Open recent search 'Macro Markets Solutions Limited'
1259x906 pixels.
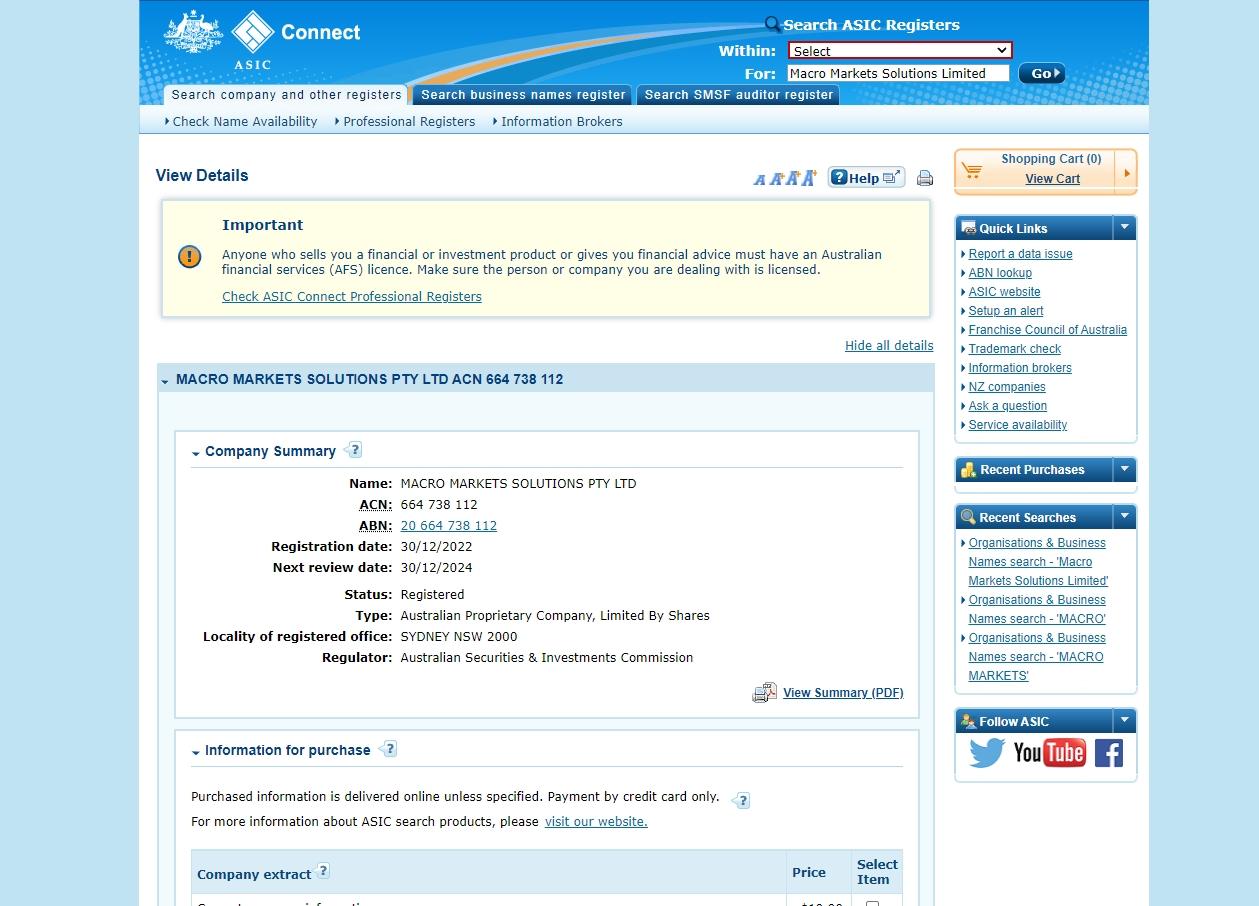tap(1038, 562)
